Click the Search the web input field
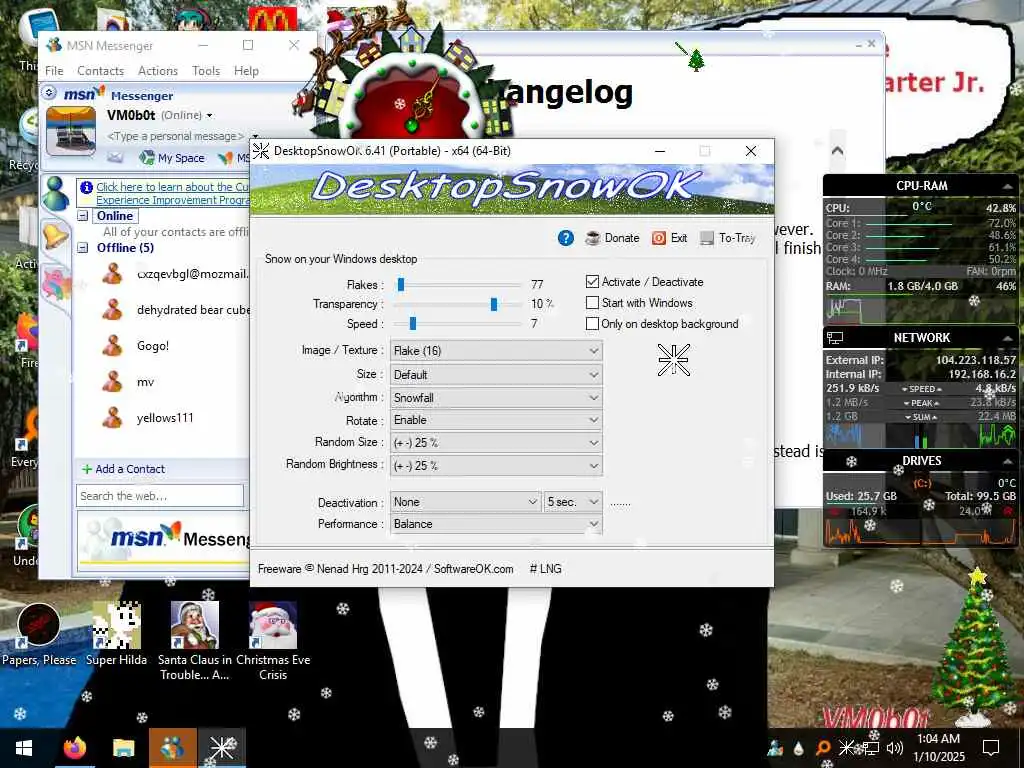 click(x=160, y=496)
